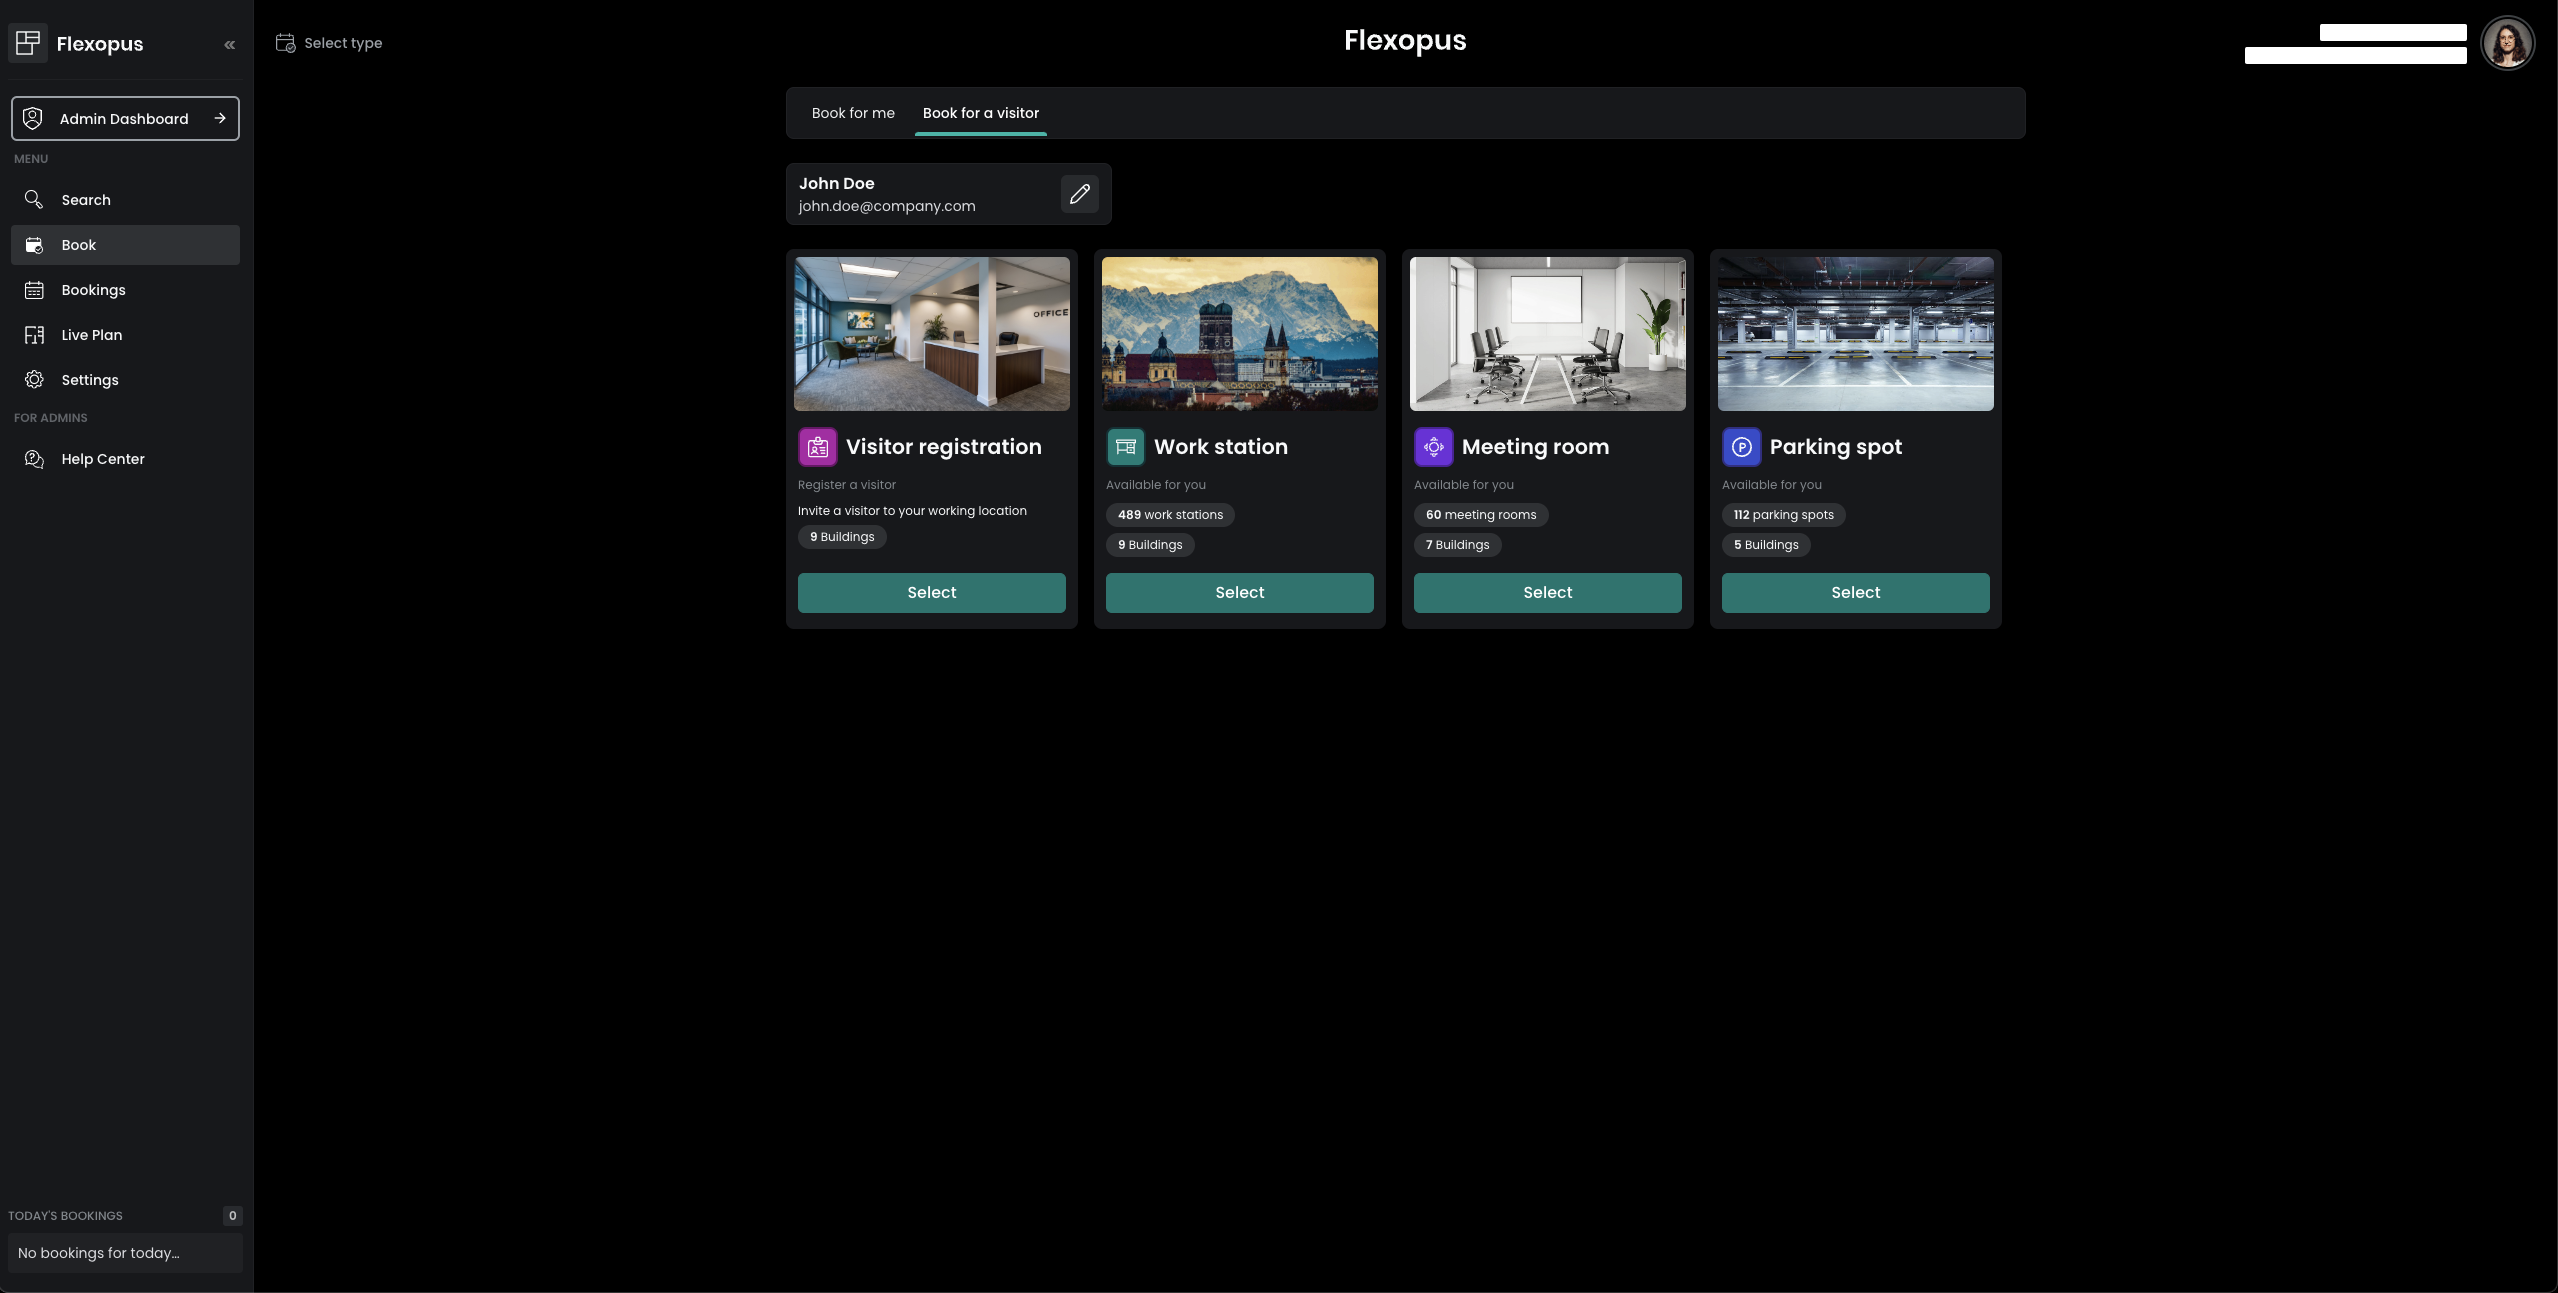Click the Meeting room icon
The height and width of the screenshot is (1293, 2558).
click(x=1433, y=447)
